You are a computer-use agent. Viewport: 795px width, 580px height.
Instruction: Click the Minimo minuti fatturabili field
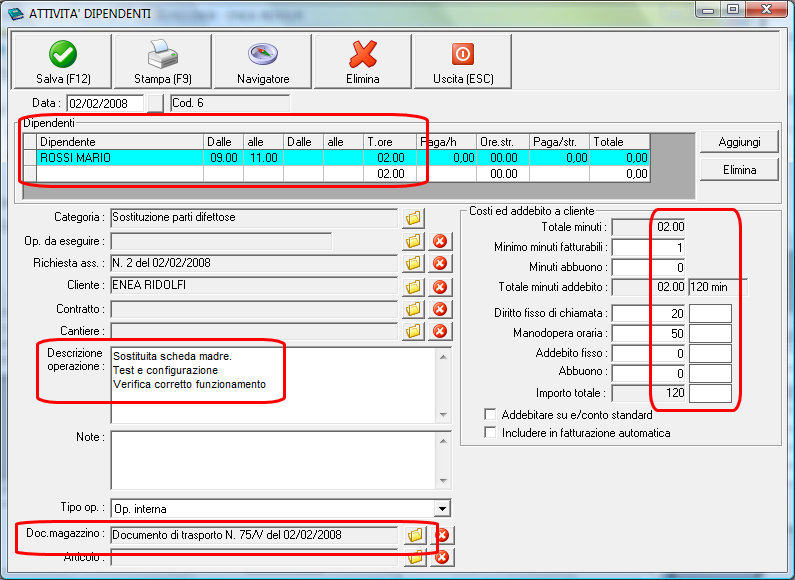[648, 247]
